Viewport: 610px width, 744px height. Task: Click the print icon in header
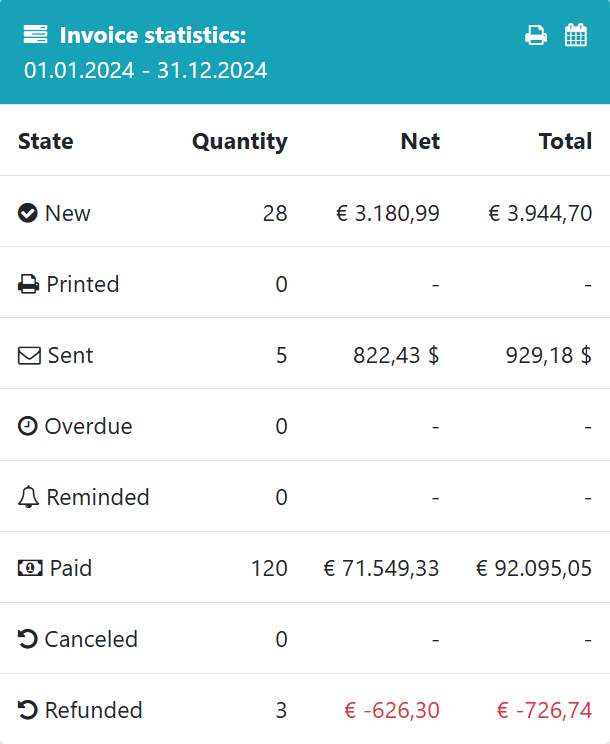click(536, 35)
